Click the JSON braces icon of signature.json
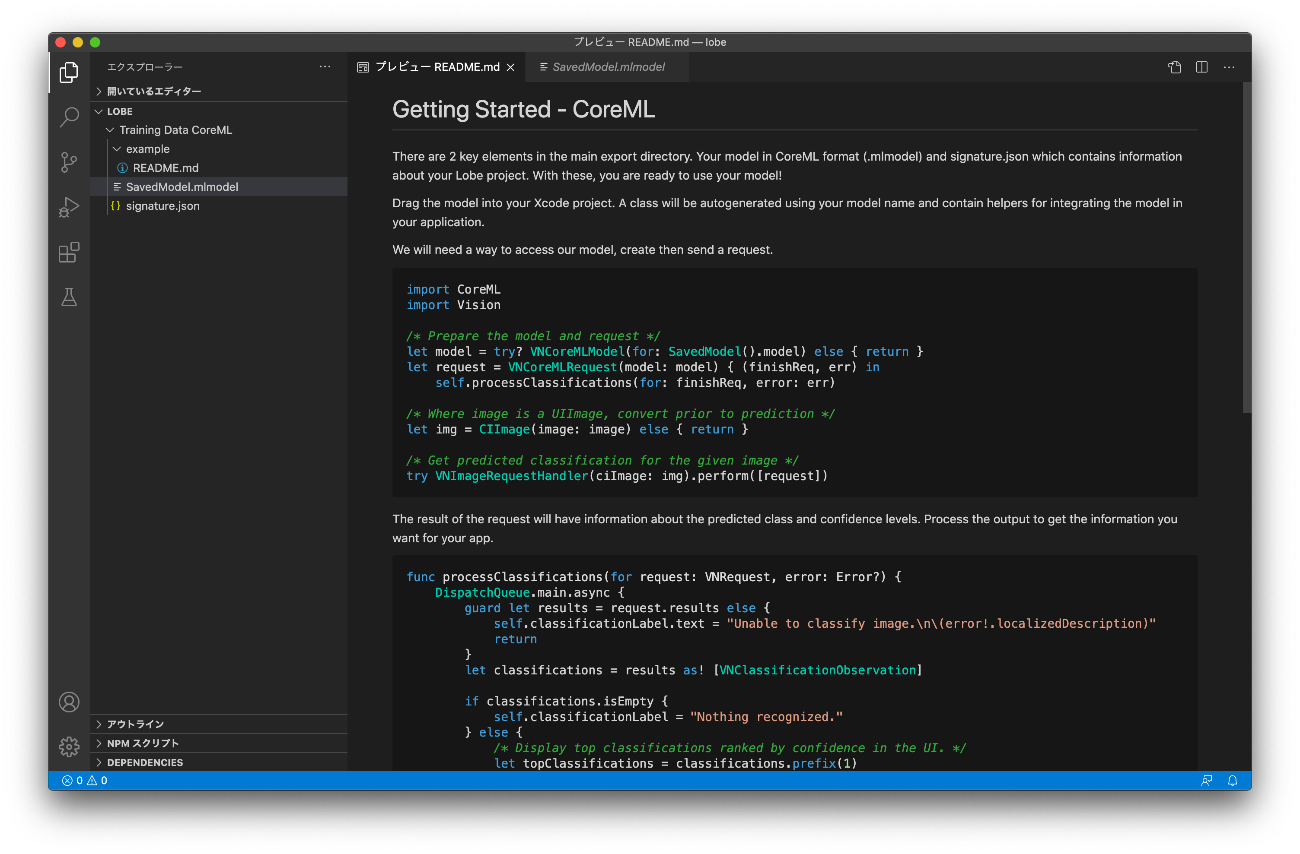The image size is (1300, 854). coord(116,206)
